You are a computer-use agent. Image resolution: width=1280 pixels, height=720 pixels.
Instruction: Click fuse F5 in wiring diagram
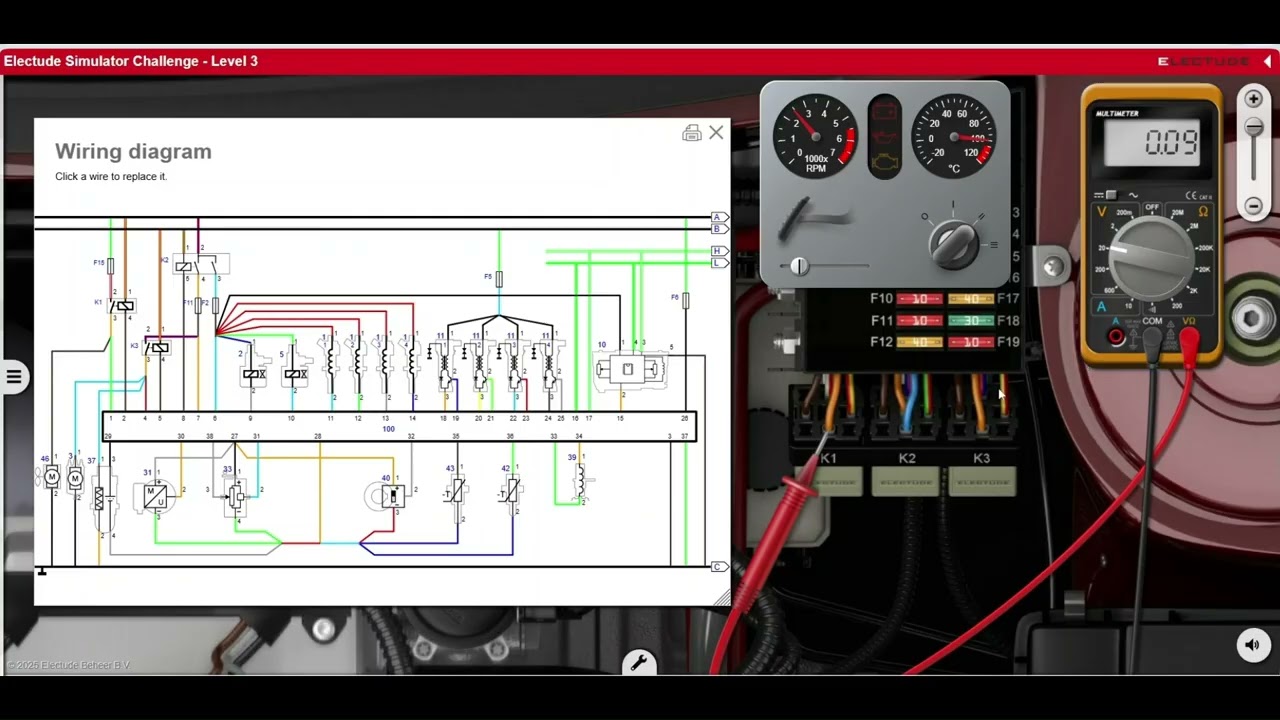(x=499, y=278)
